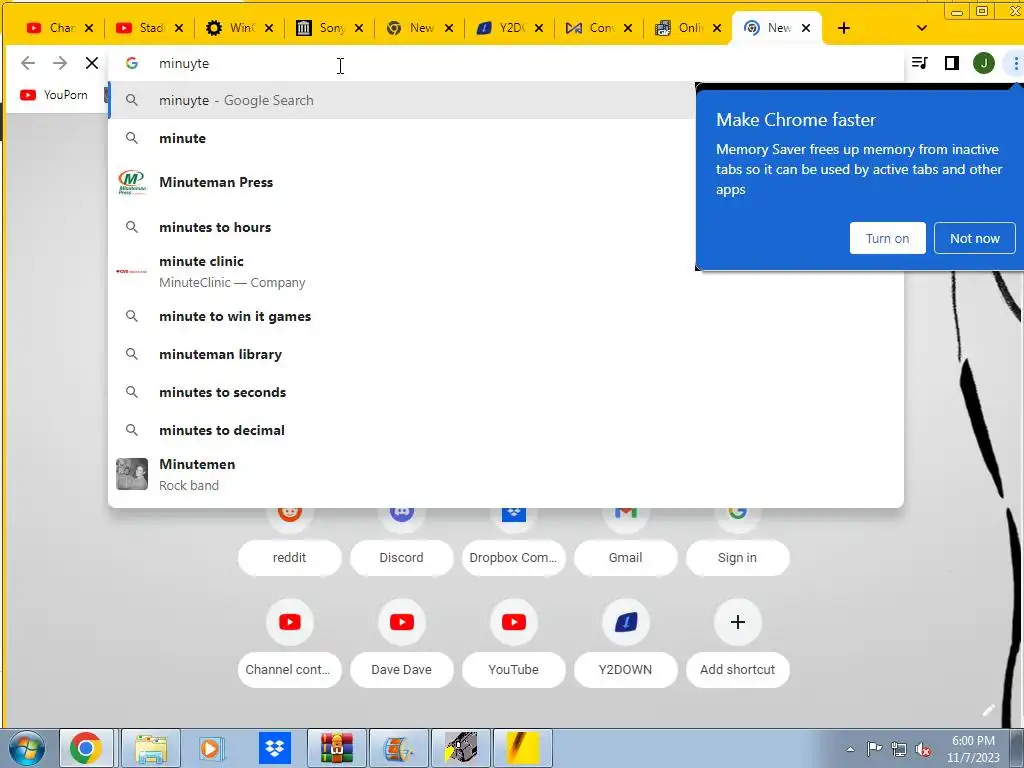The width and height of the screenshot is (1024, 768).
Task: Show hidden tray icons arrow
Action: coord(850,749)
